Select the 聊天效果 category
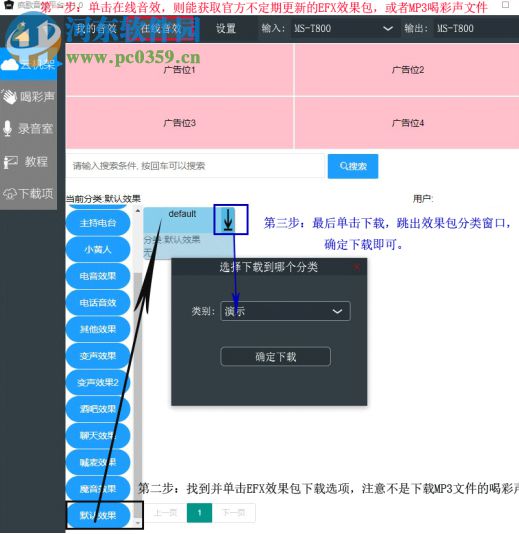 98,436
